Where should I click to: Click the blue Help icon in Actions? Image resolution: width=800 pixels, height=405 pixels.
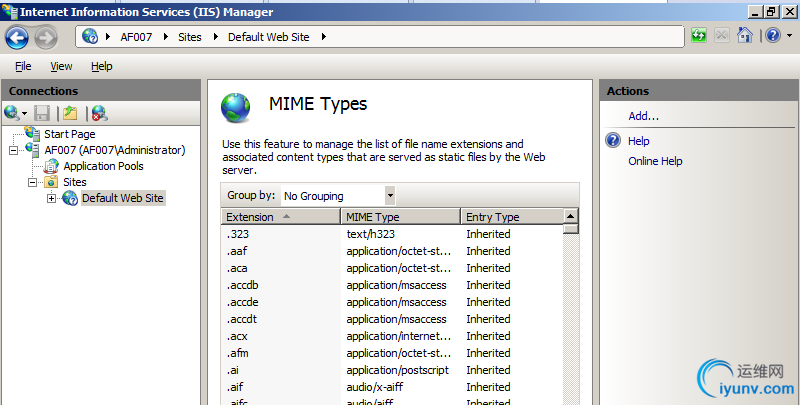click(613, 140)
